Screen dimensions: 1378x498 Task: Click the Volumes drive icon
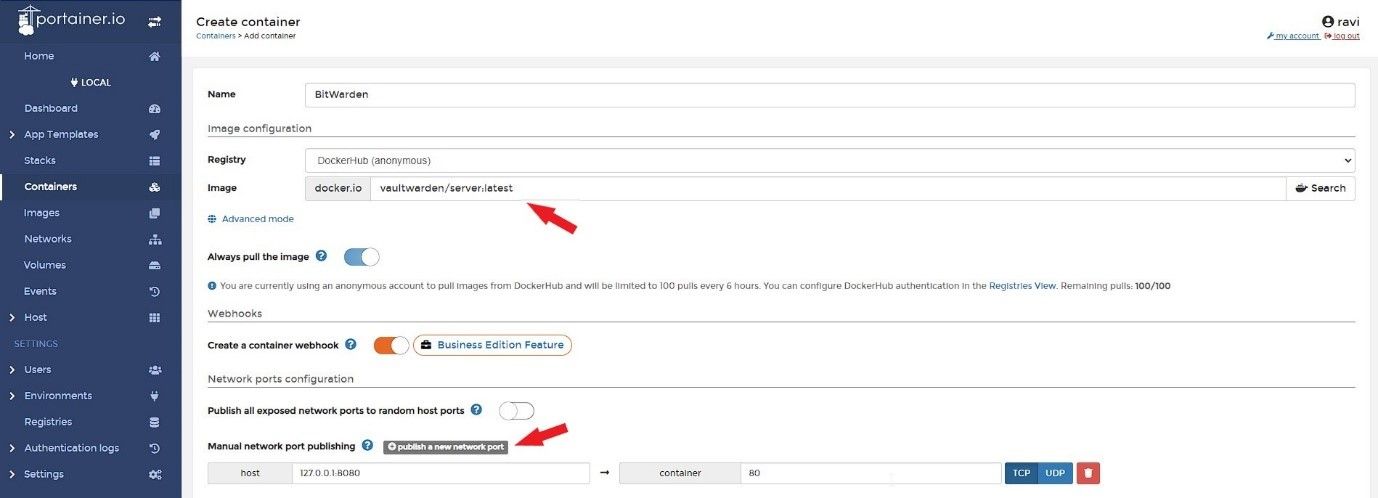(x=155, y=265)
